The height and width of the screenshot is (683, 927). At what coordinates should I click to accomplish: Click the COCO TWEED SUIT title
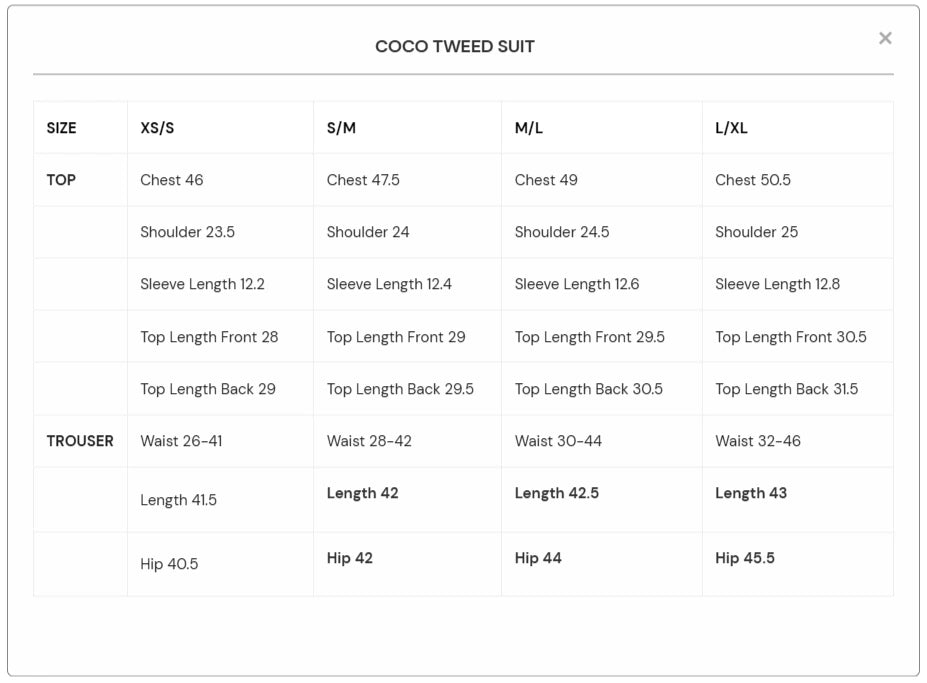[455, 45]
